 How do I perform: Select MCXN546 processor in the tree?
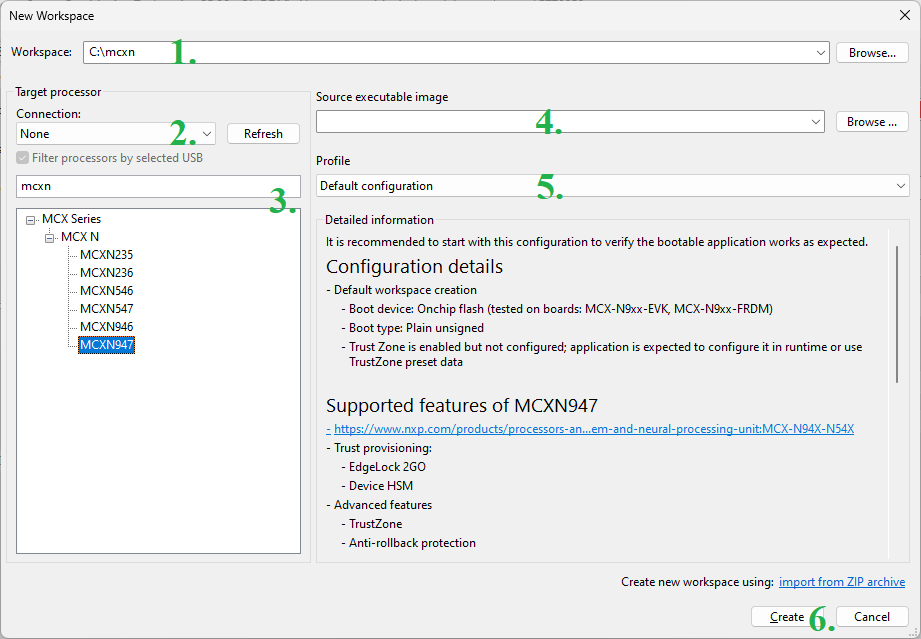(106, 291)
